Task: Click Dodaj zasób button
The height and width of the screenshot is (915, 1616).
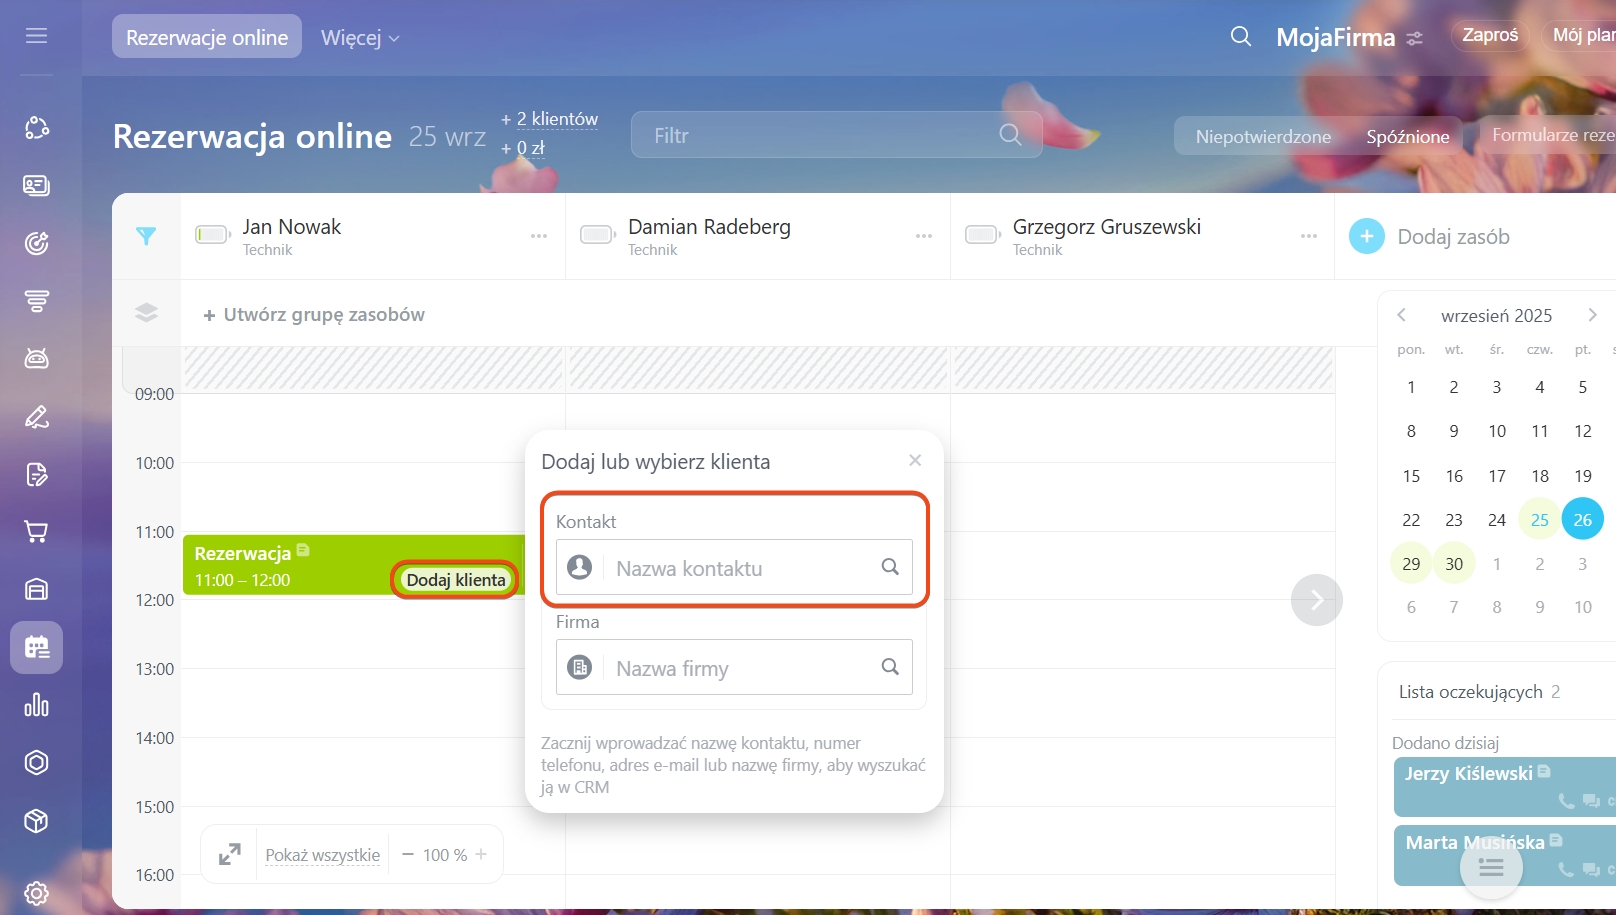Action: (1430, 237)
